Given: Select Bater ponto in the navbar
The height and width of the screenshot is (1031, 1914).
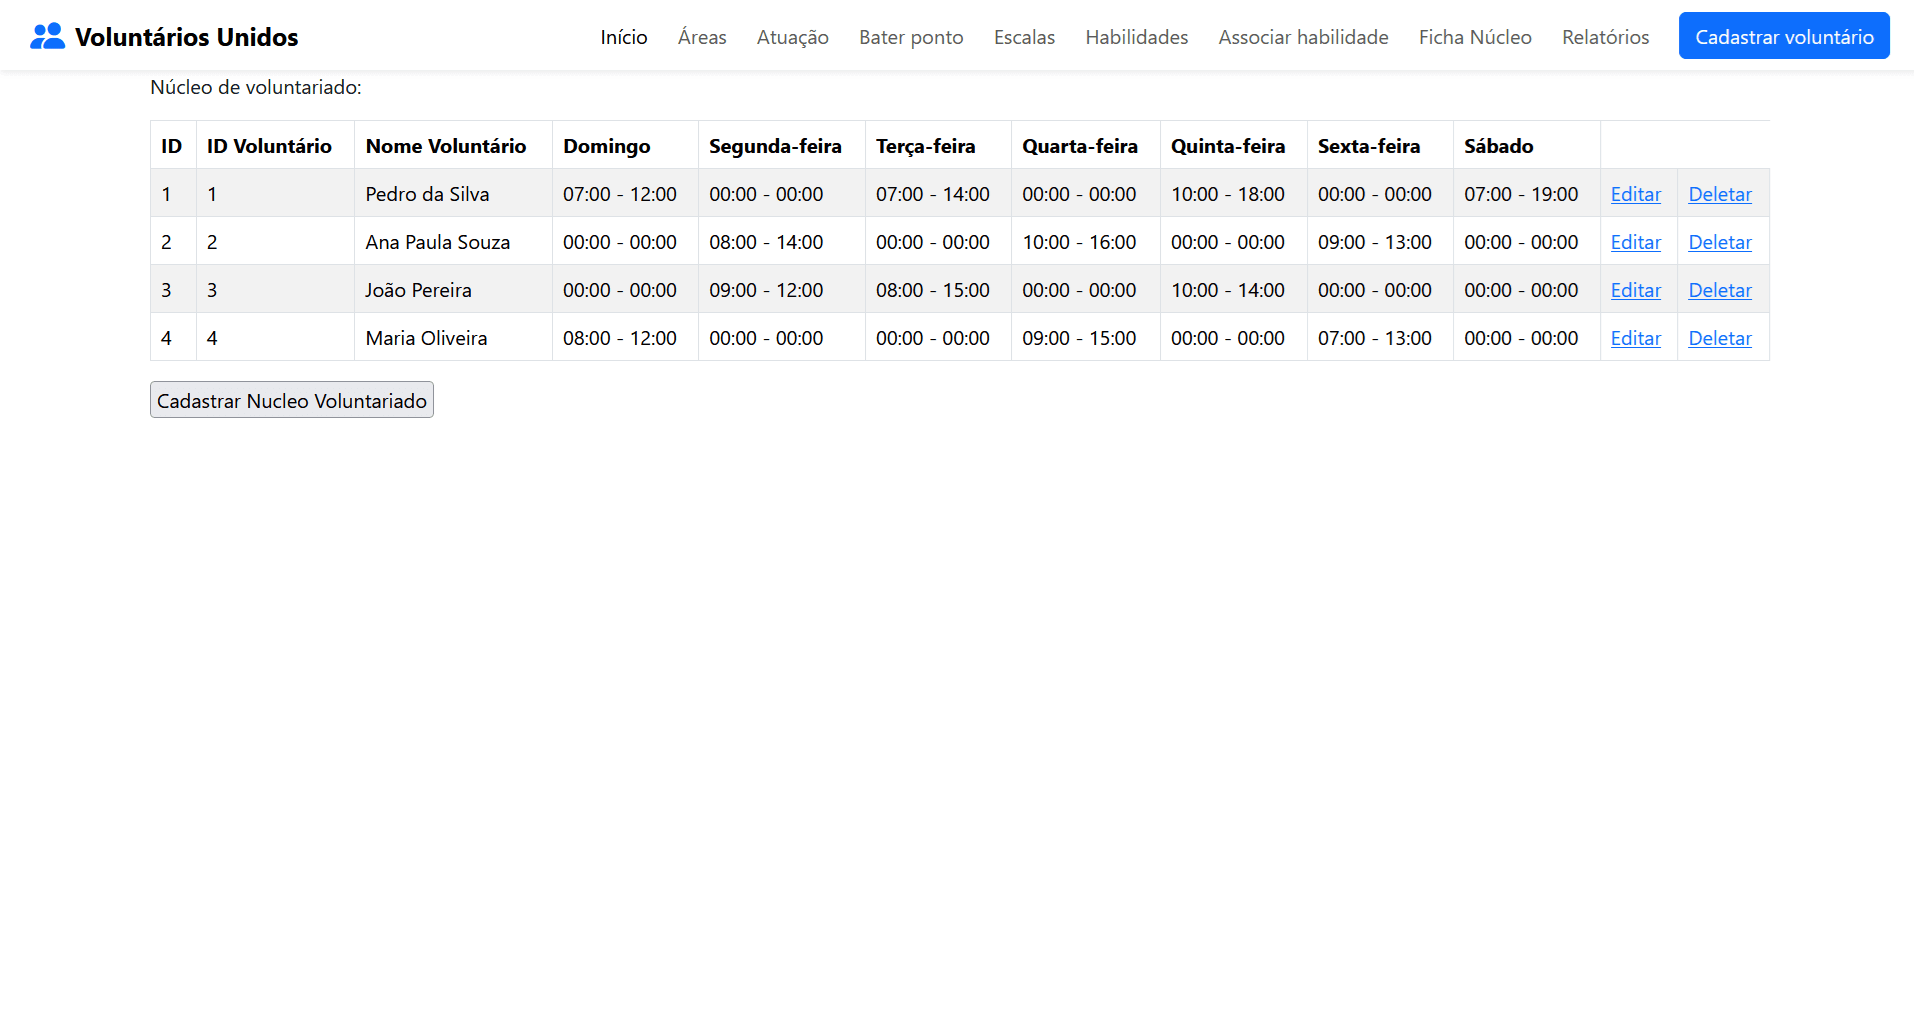Looking at the screenshot, I should tap(910, 37).
